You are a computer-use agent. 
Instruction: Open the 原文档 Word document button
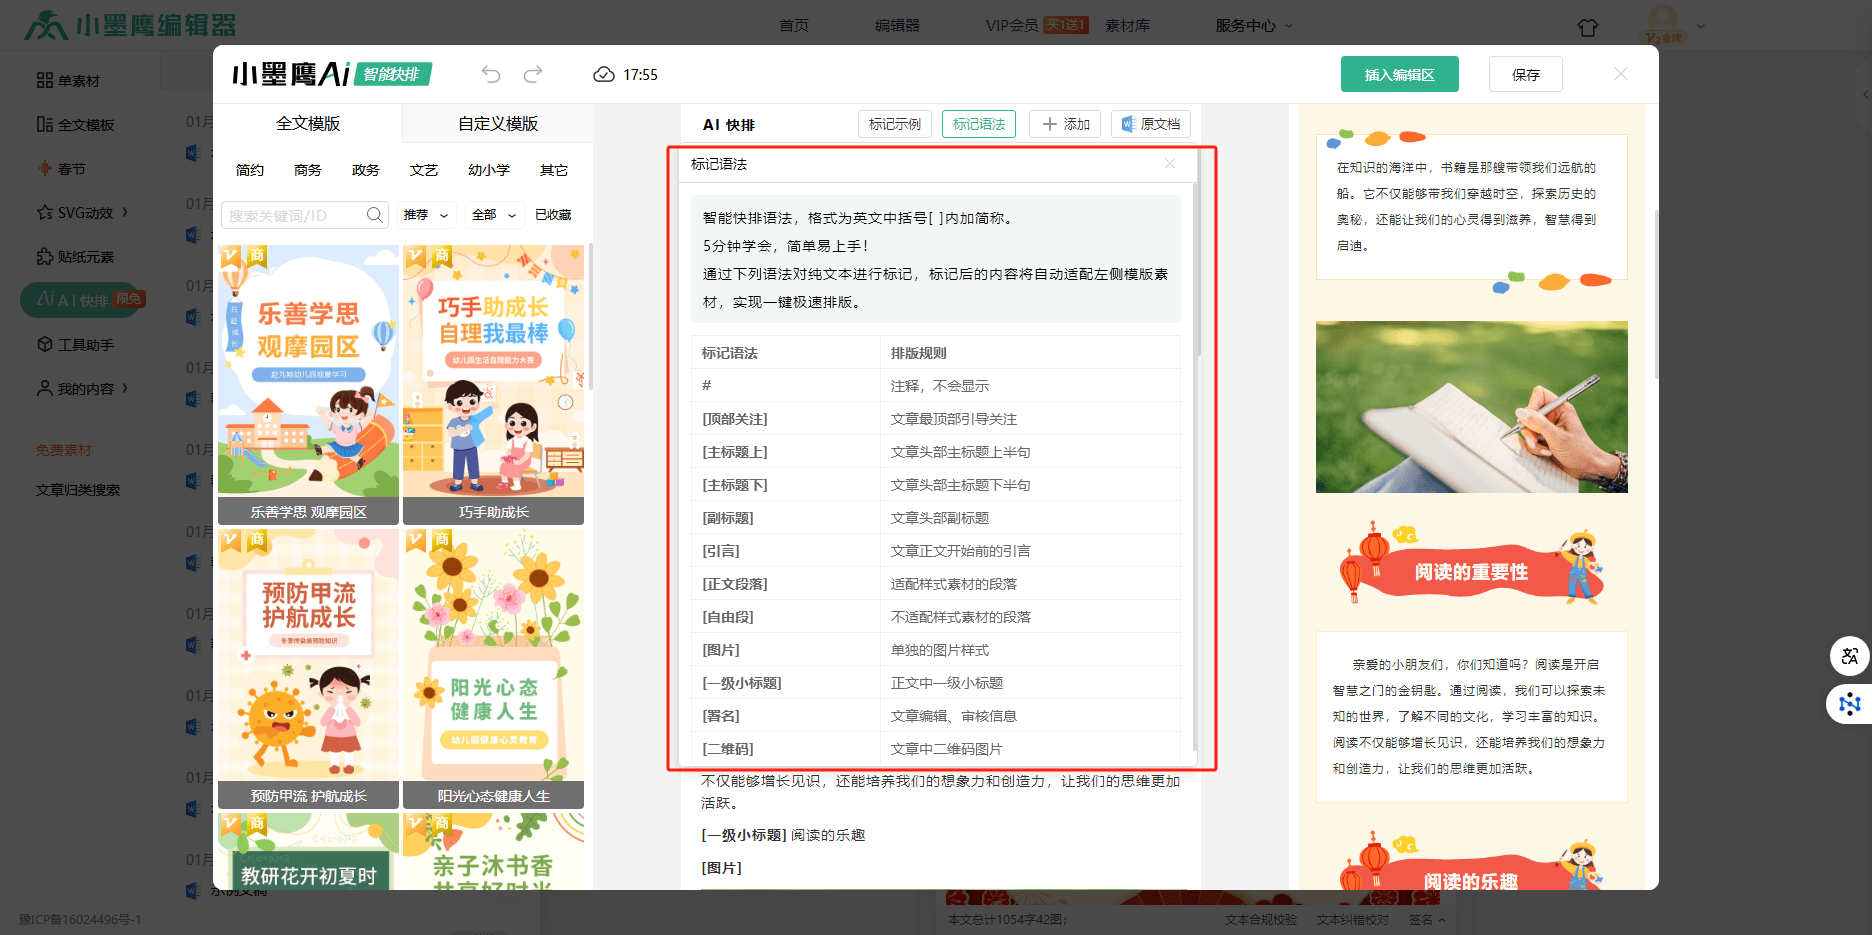1150,124
